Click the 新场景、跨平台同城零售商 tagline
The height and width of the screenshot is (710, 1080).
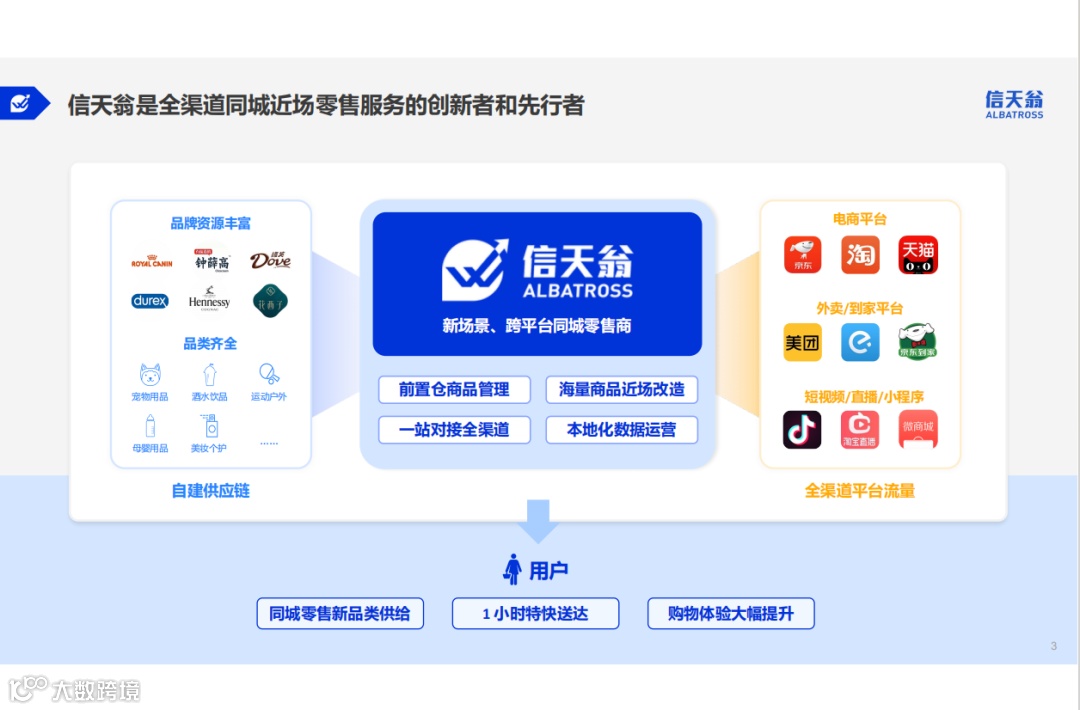click(x=537, y=326)
